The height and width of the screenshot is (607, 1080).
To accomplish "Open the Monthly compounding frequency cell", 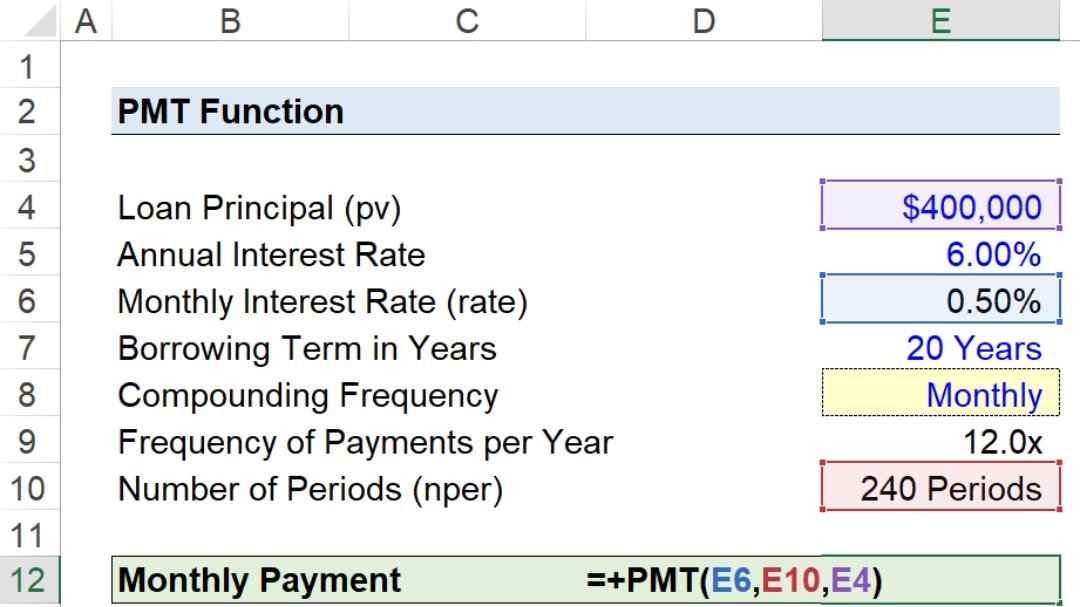I will 940,395.
